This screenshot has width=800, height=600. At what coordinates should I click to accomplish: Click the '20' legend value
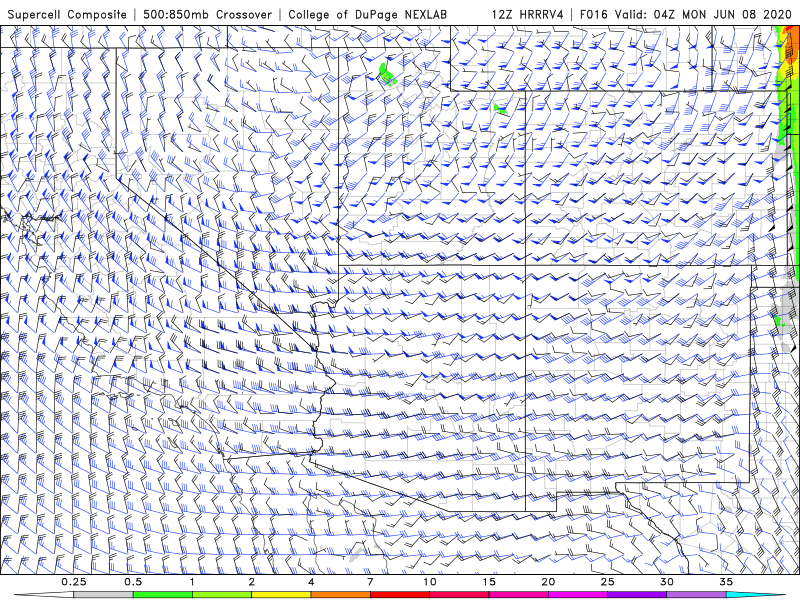pos(548,582)
